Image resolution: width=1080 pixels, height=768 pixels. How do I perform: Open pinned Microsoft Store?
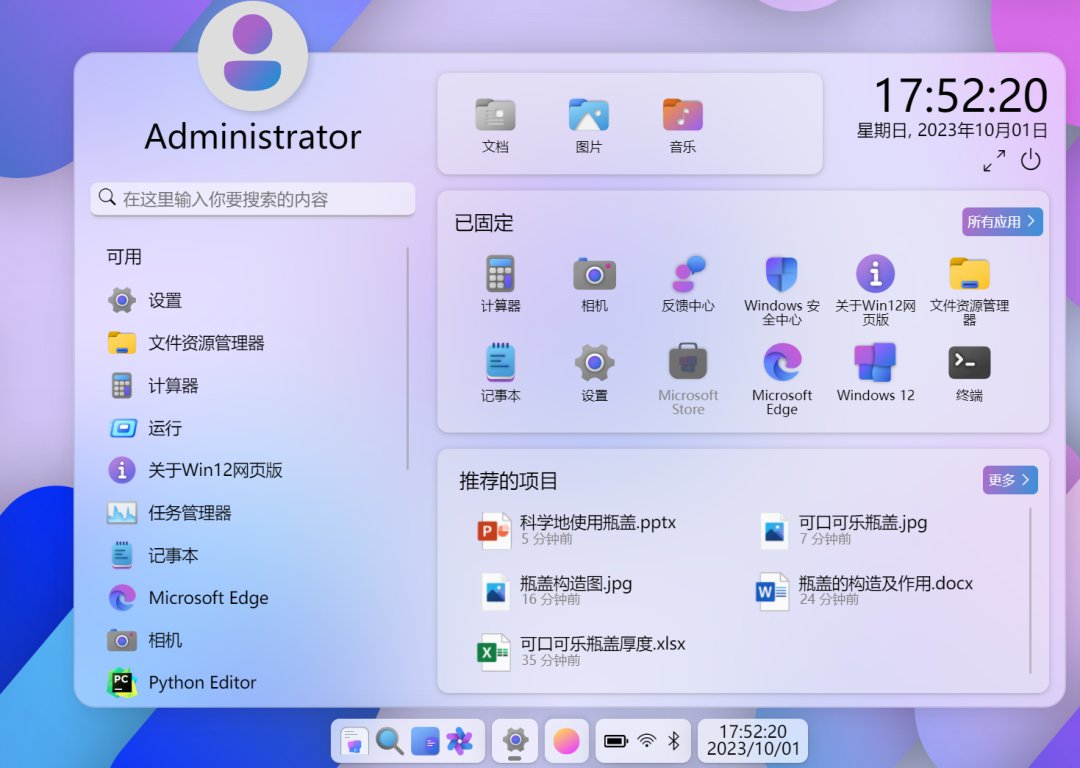coord(687,380)
